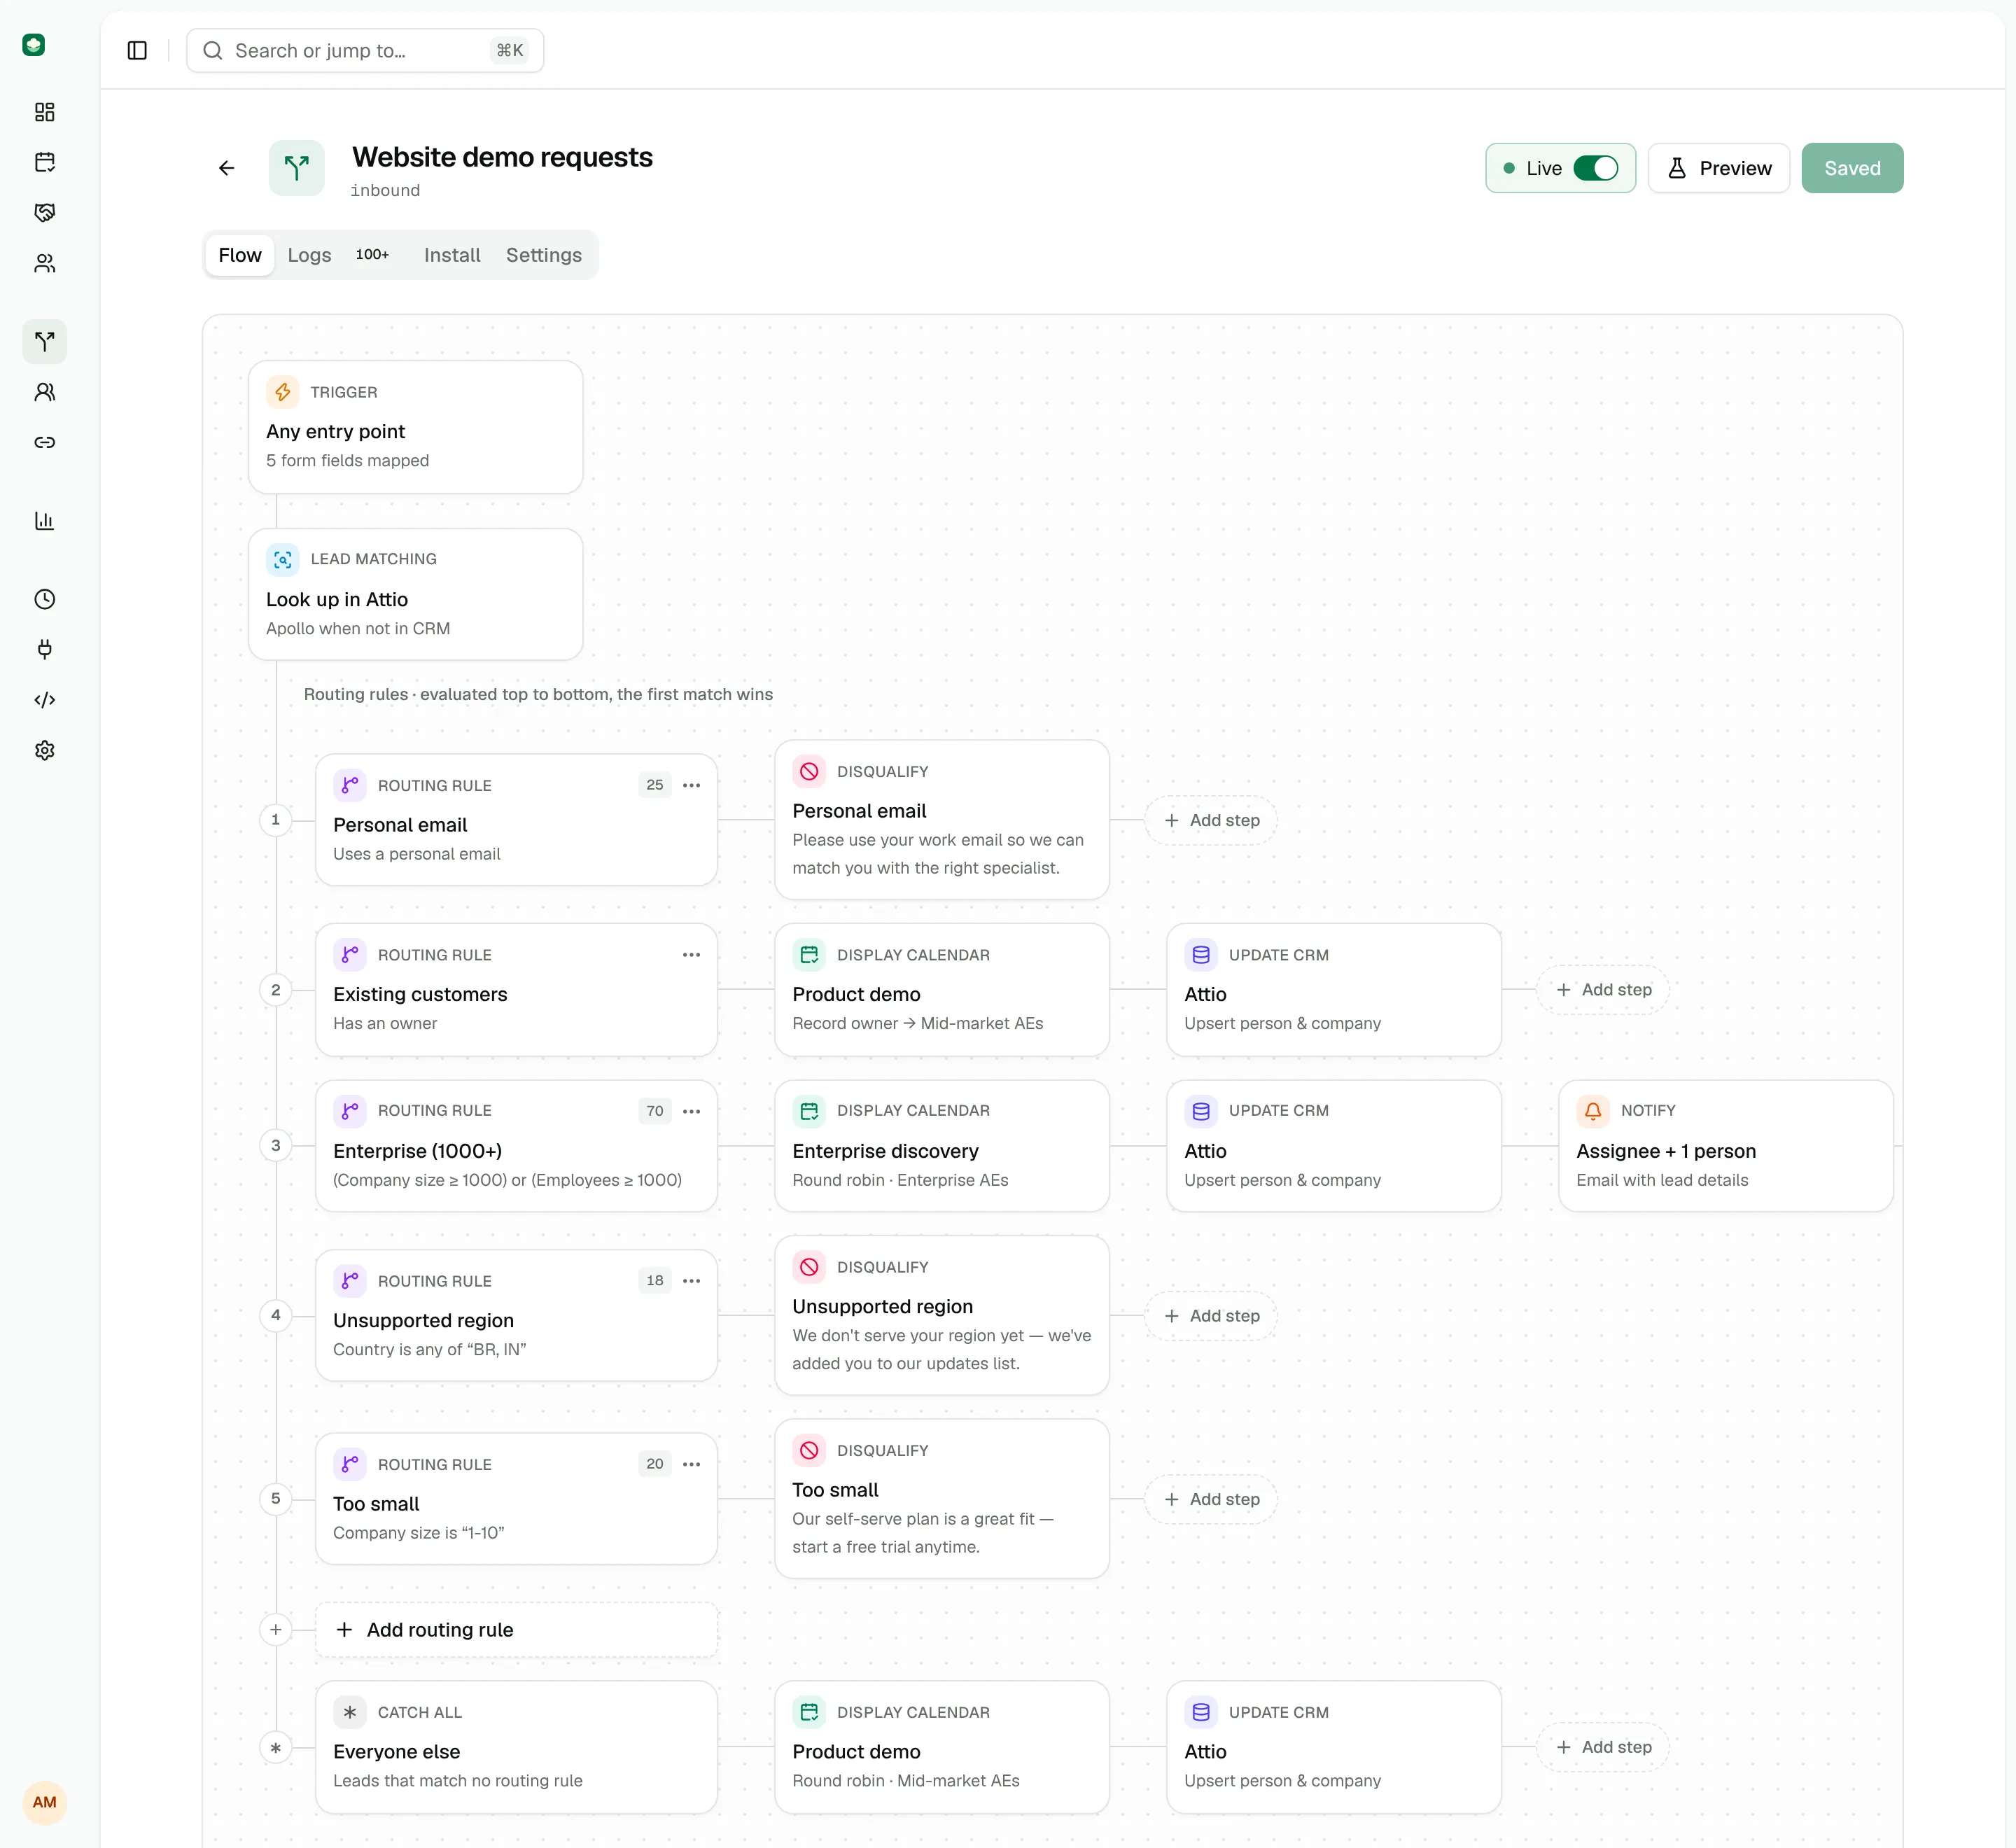The height and width of the screenshot is (1848, 2016).
Task: Click Add routing rule
Action: tap(517, 1630)
